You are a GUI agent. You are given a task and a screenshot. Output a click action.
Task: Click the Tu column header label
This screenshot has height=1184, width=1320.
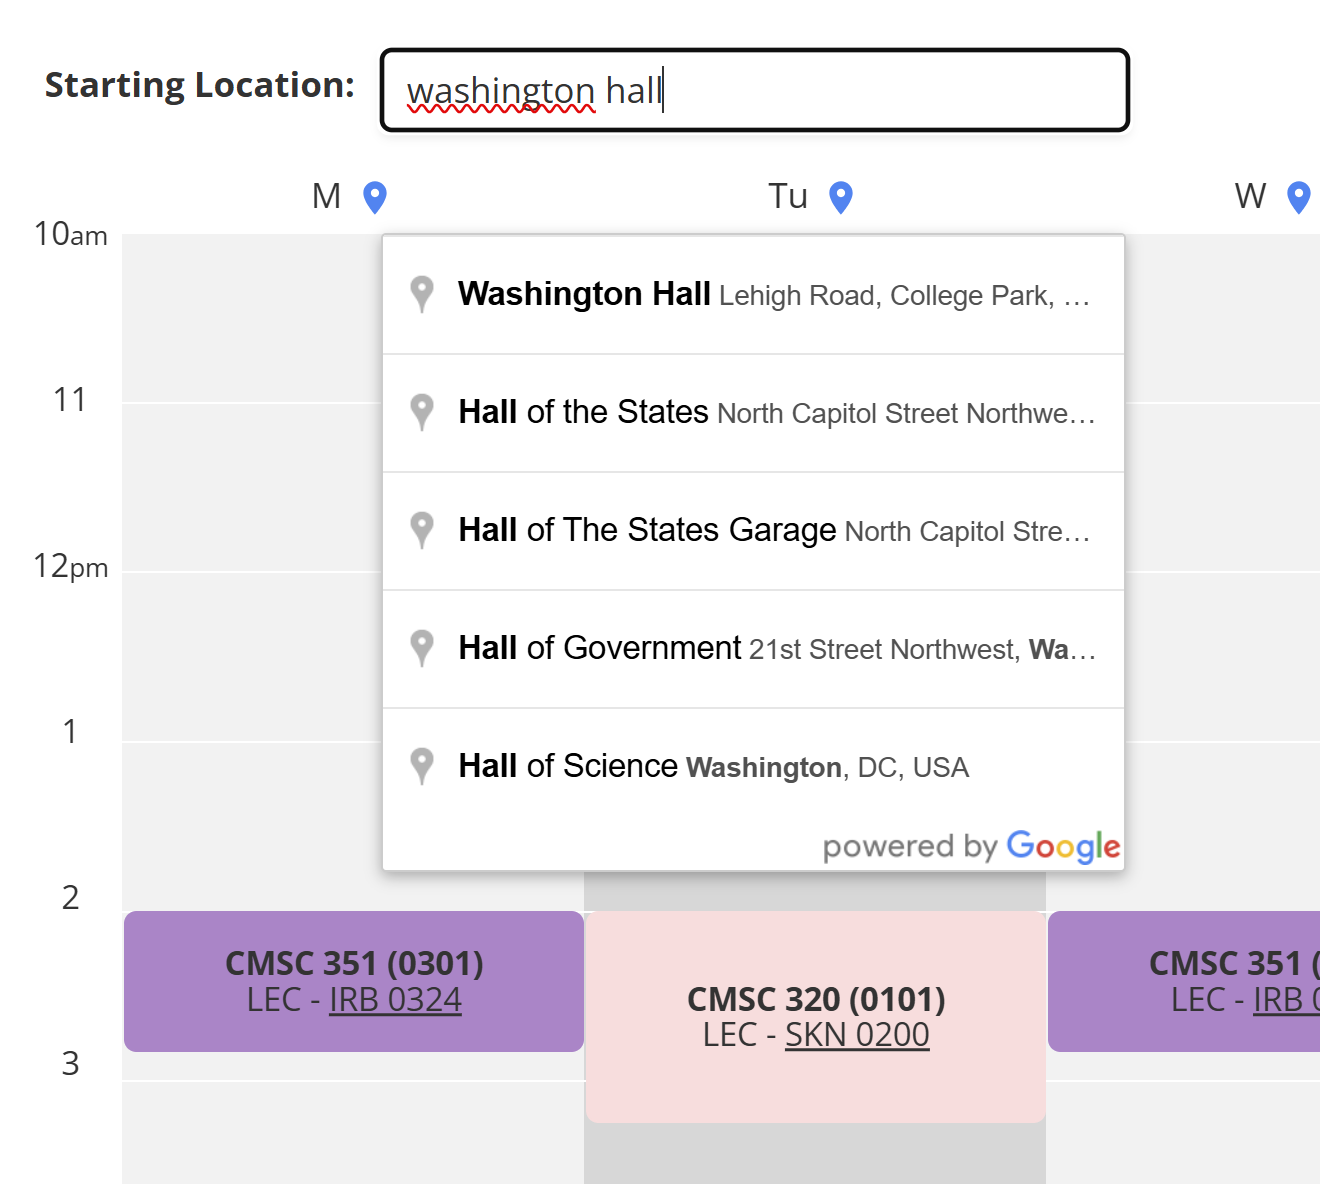pos(787,196)
